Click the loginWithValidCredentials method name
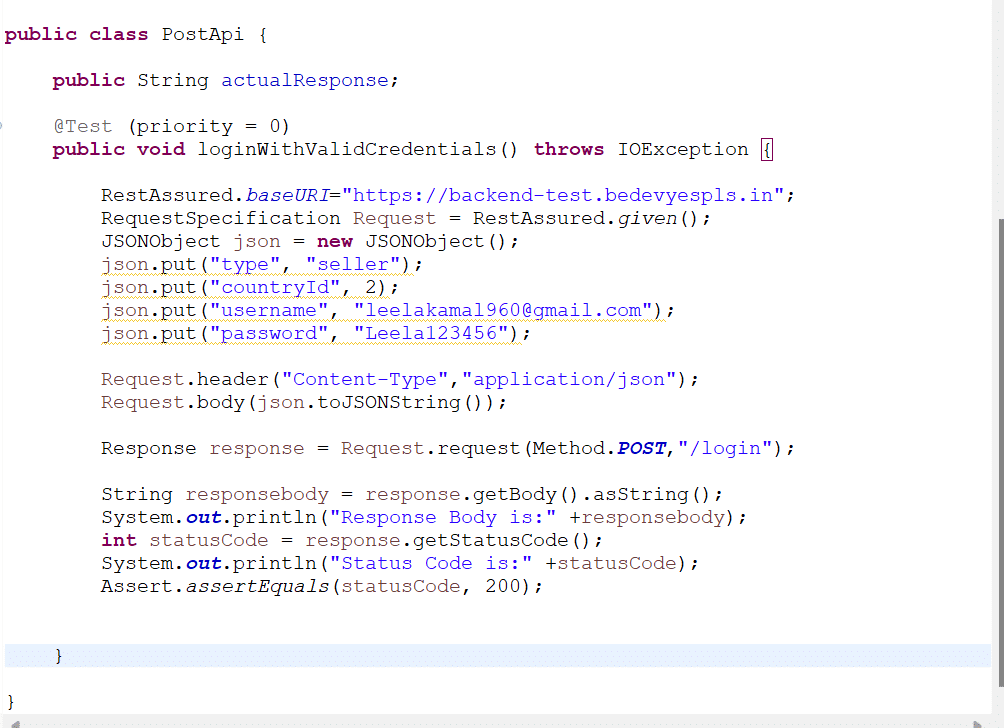The height and width of the screenshot is (728, 1004). [346, 149]
